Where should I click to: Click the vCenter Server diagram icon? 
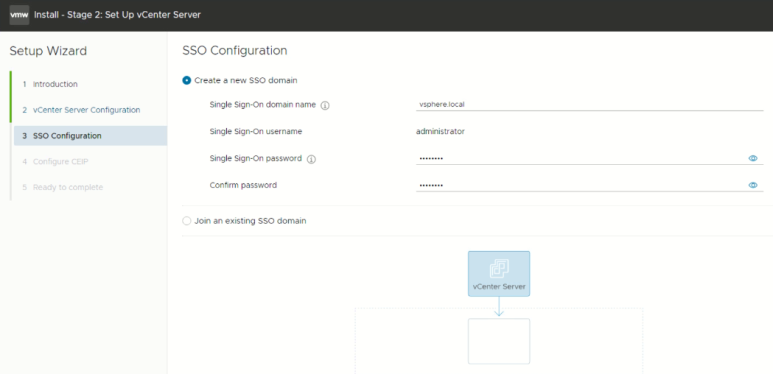(499, 273)
